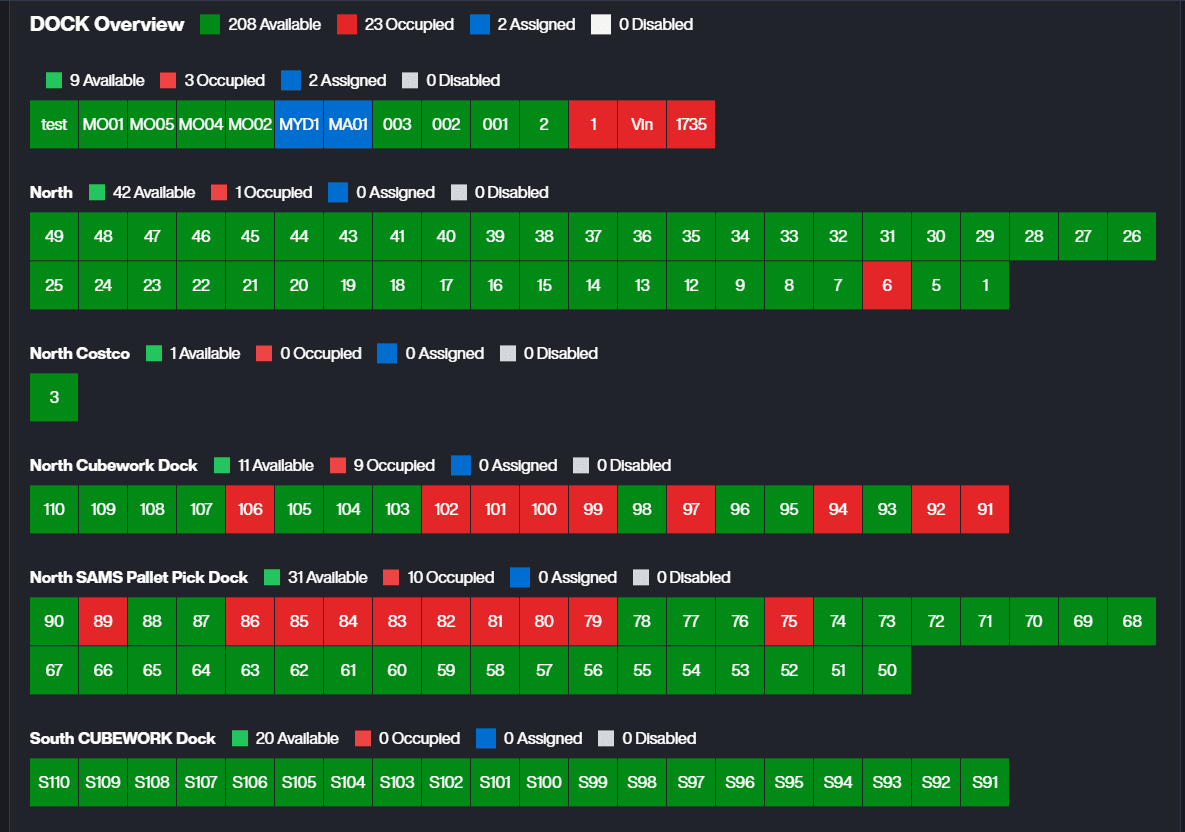
Task: Select occupied dock 106 in North Cubework Dock
Action: click(x=250, y=509)
